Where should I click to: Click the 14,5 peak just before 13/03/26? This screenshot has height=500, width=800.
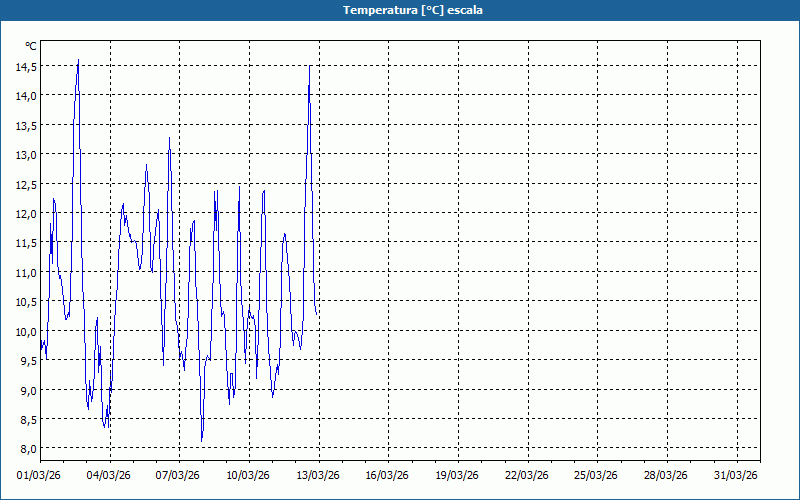point(310,66)
